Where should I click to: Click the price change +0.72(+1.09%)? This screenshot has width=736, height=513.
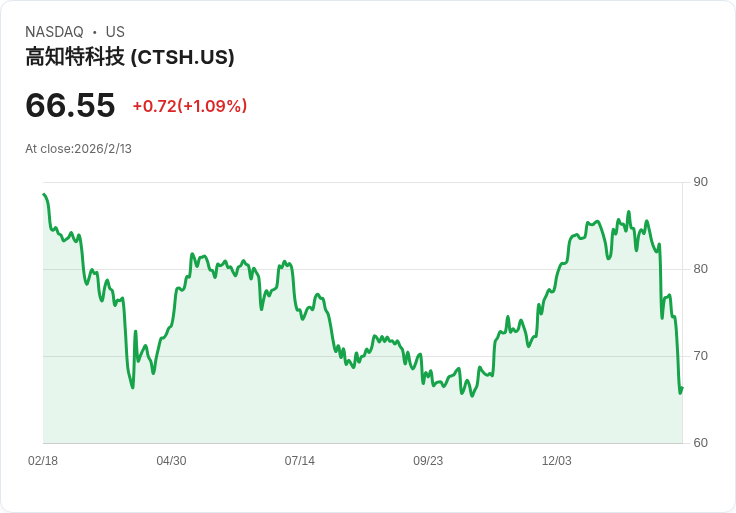point(190,106)
